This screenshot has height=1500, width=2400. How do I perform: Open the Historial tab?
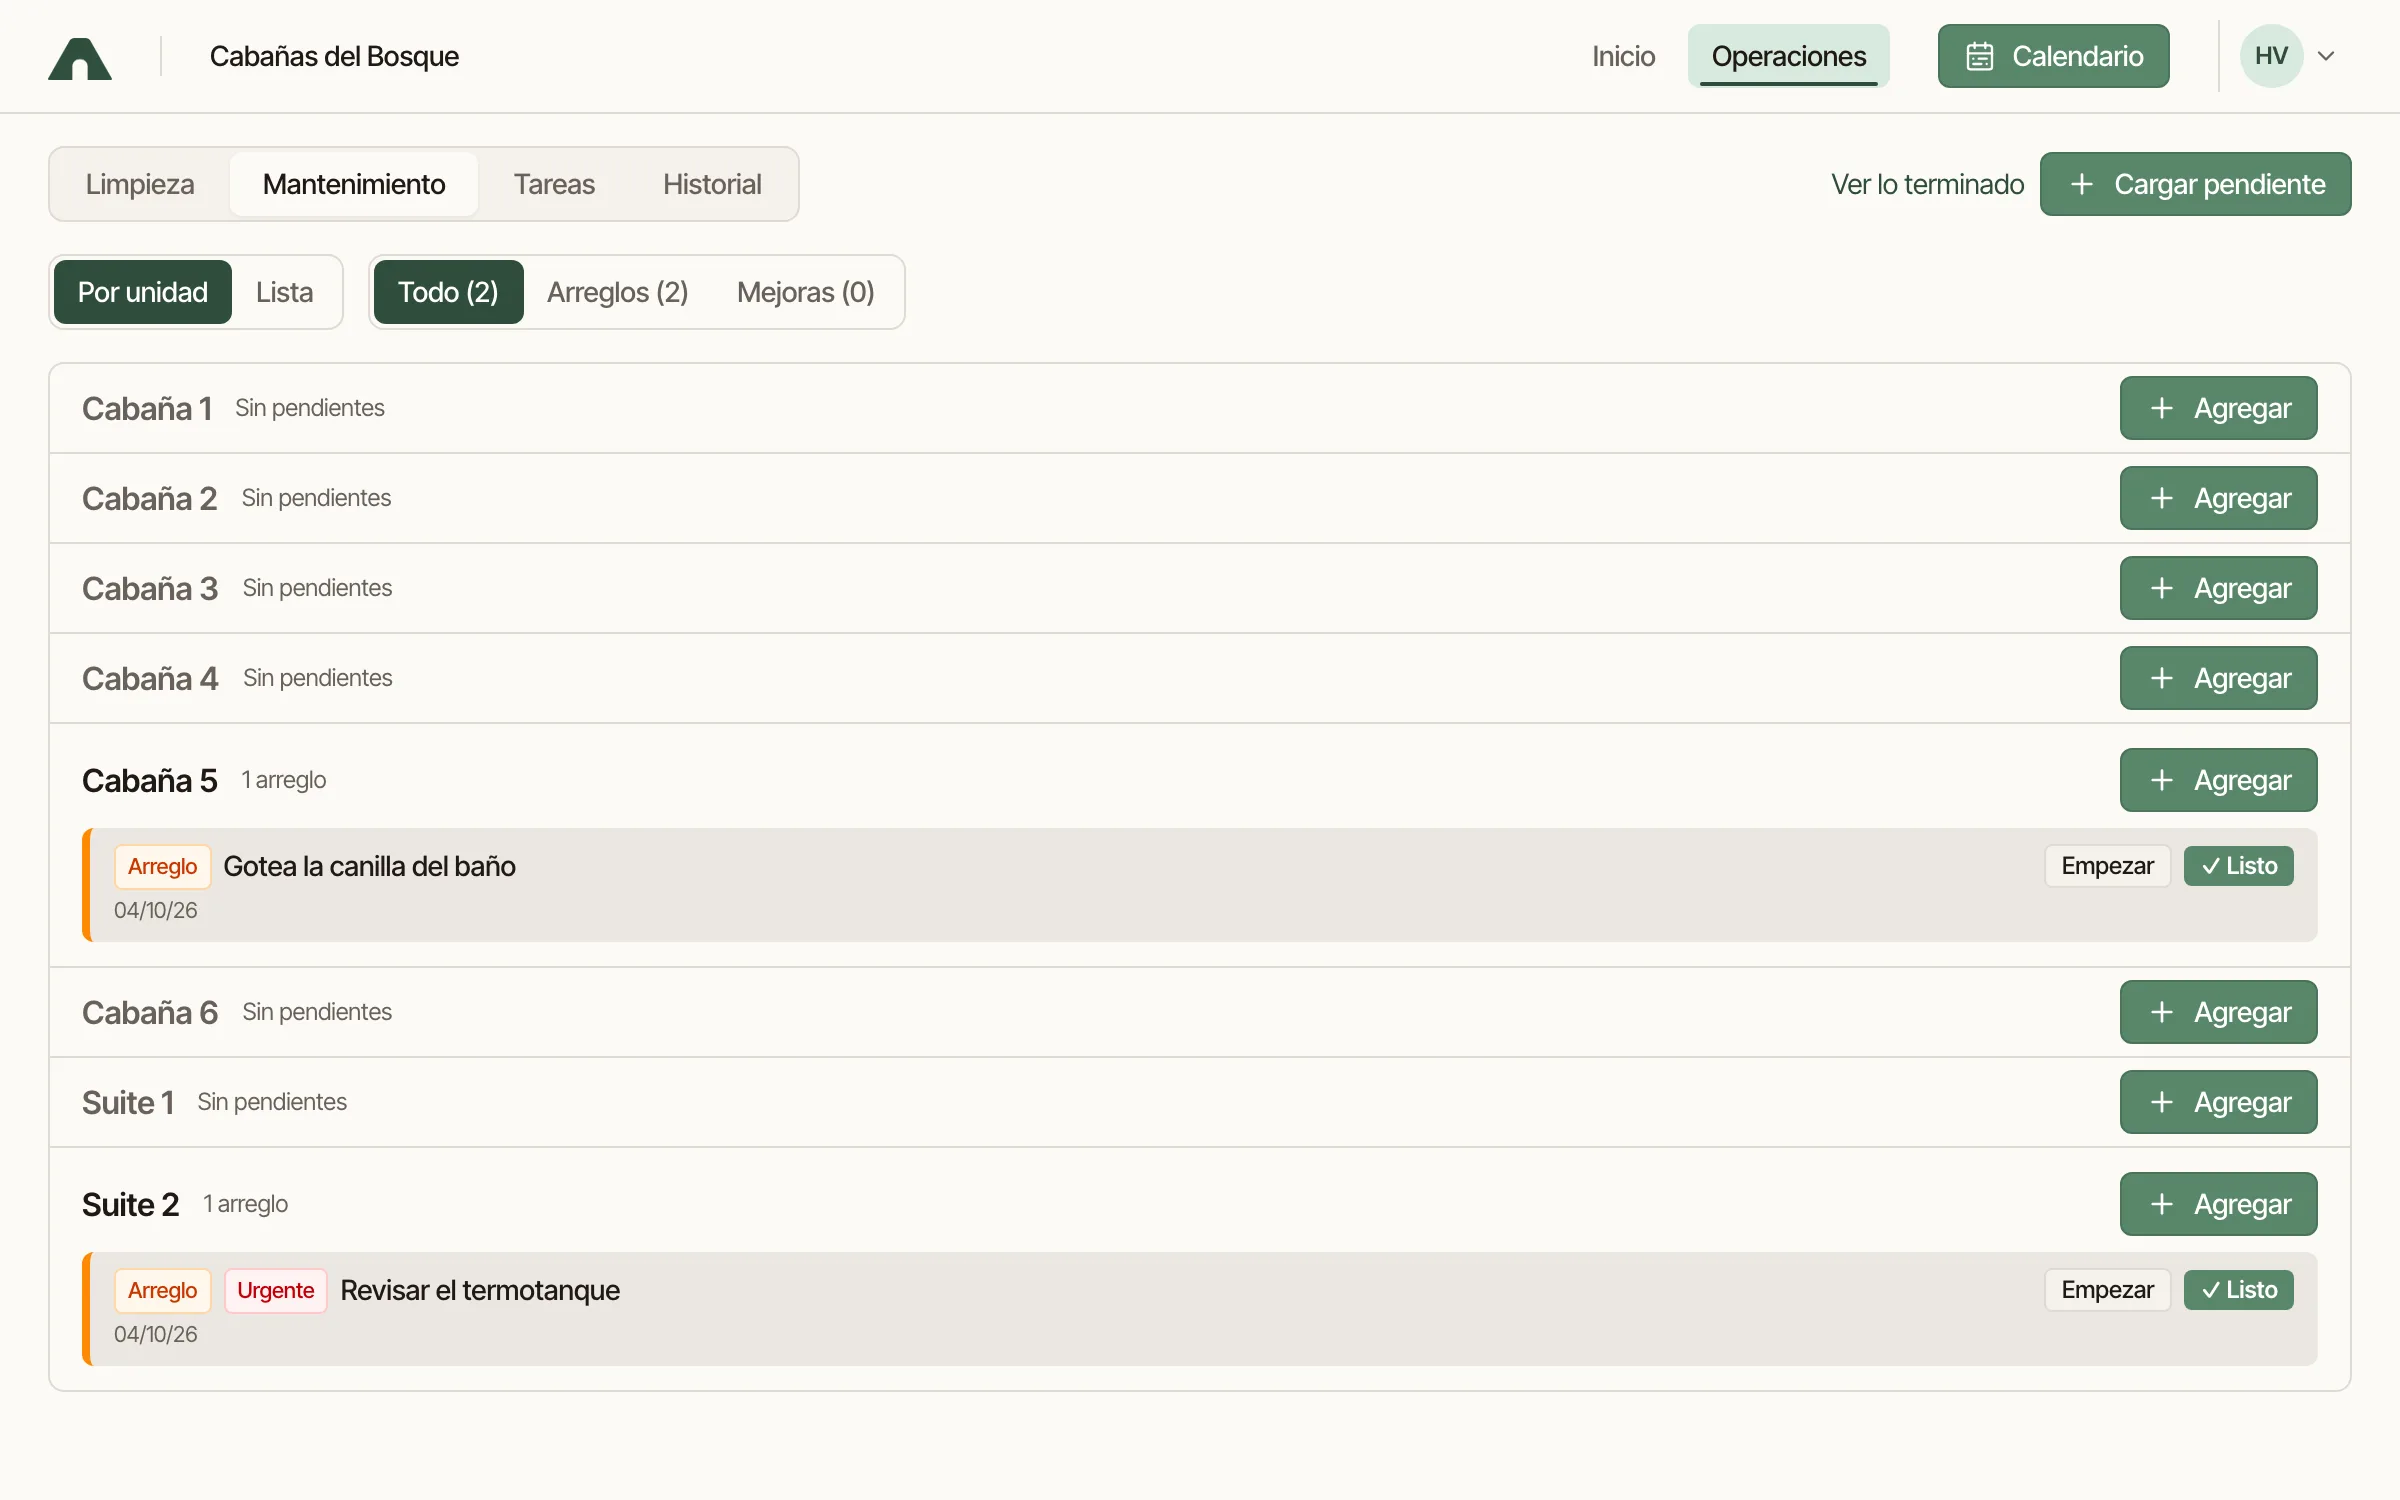point(712,184)
